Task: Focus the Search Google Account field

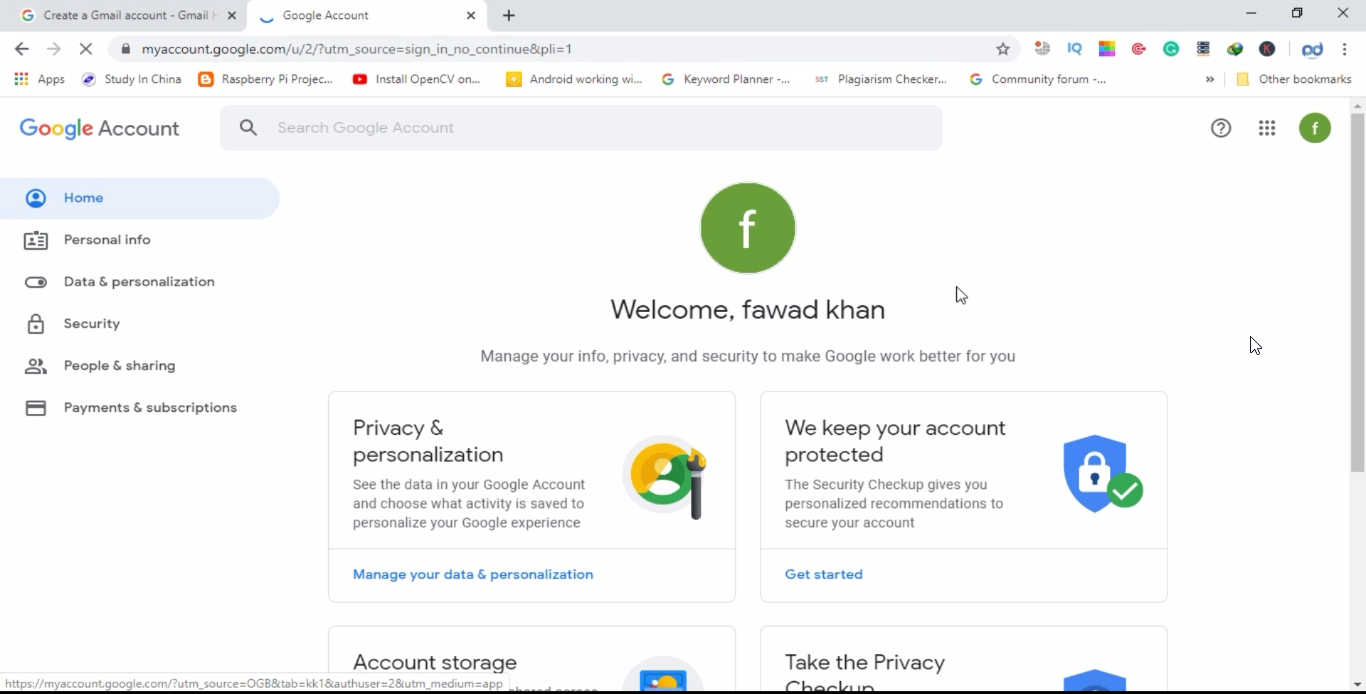Action: tap(581, 128)
